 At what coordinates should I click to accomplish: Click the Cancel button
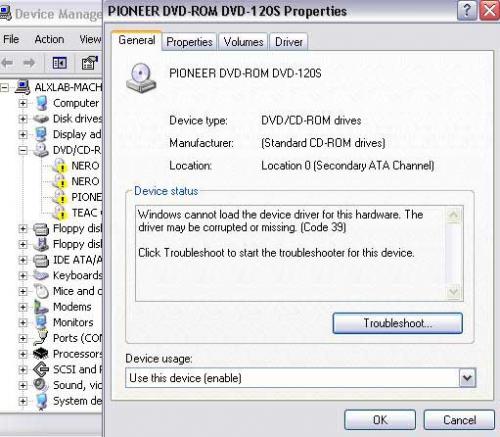tap(459, 420)
